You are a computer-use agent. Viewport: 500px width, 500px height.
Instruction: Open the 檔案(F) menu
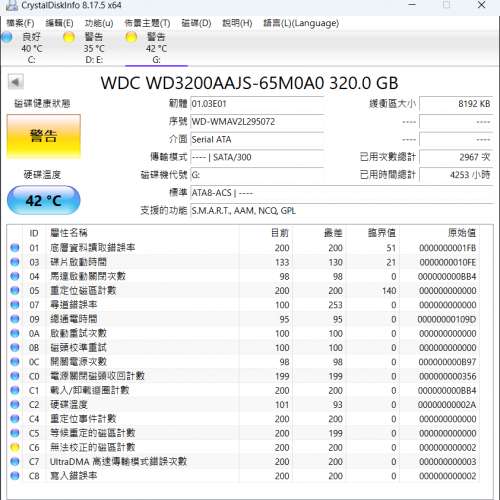(20, 23)
